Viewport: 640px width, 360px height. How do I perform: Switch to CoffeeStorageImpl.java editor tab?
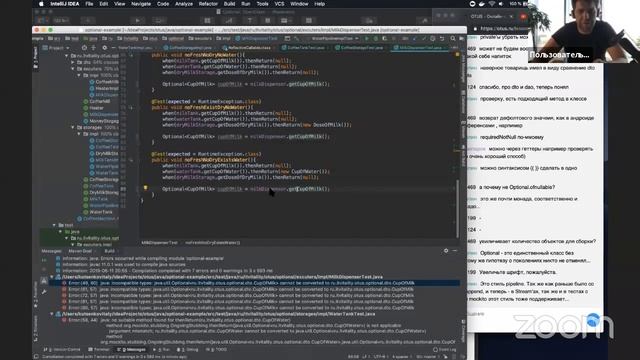pyautogui.click(x=190, y=48)
